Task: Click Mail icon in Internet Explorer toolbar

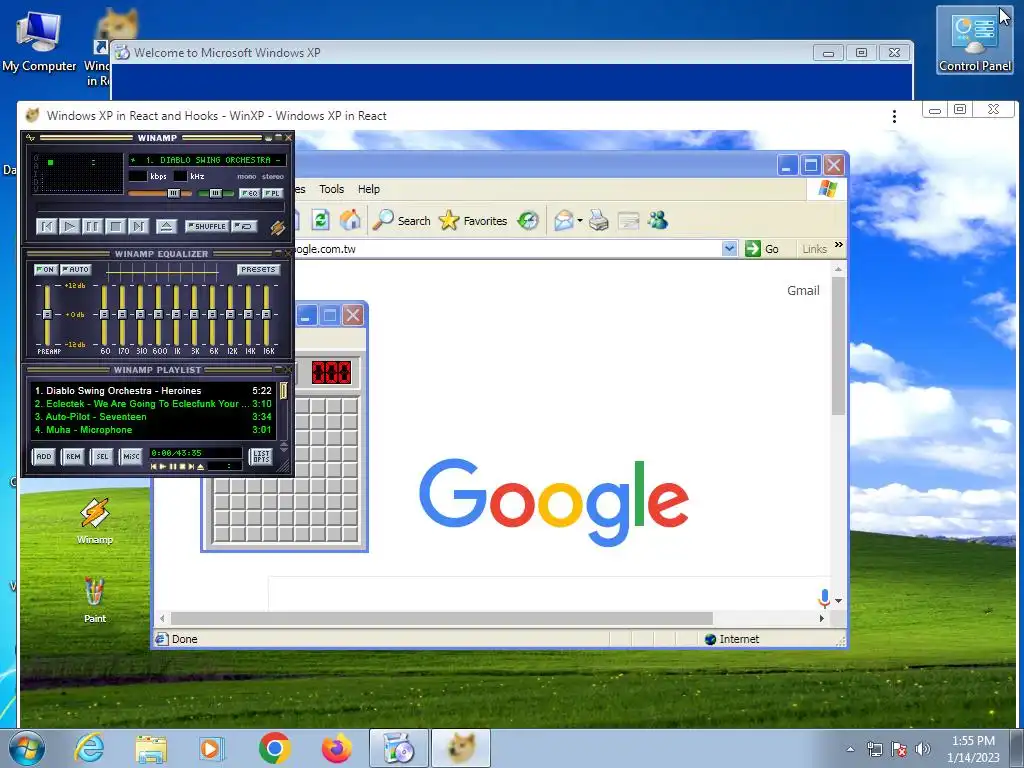Action: click(564, 221)
